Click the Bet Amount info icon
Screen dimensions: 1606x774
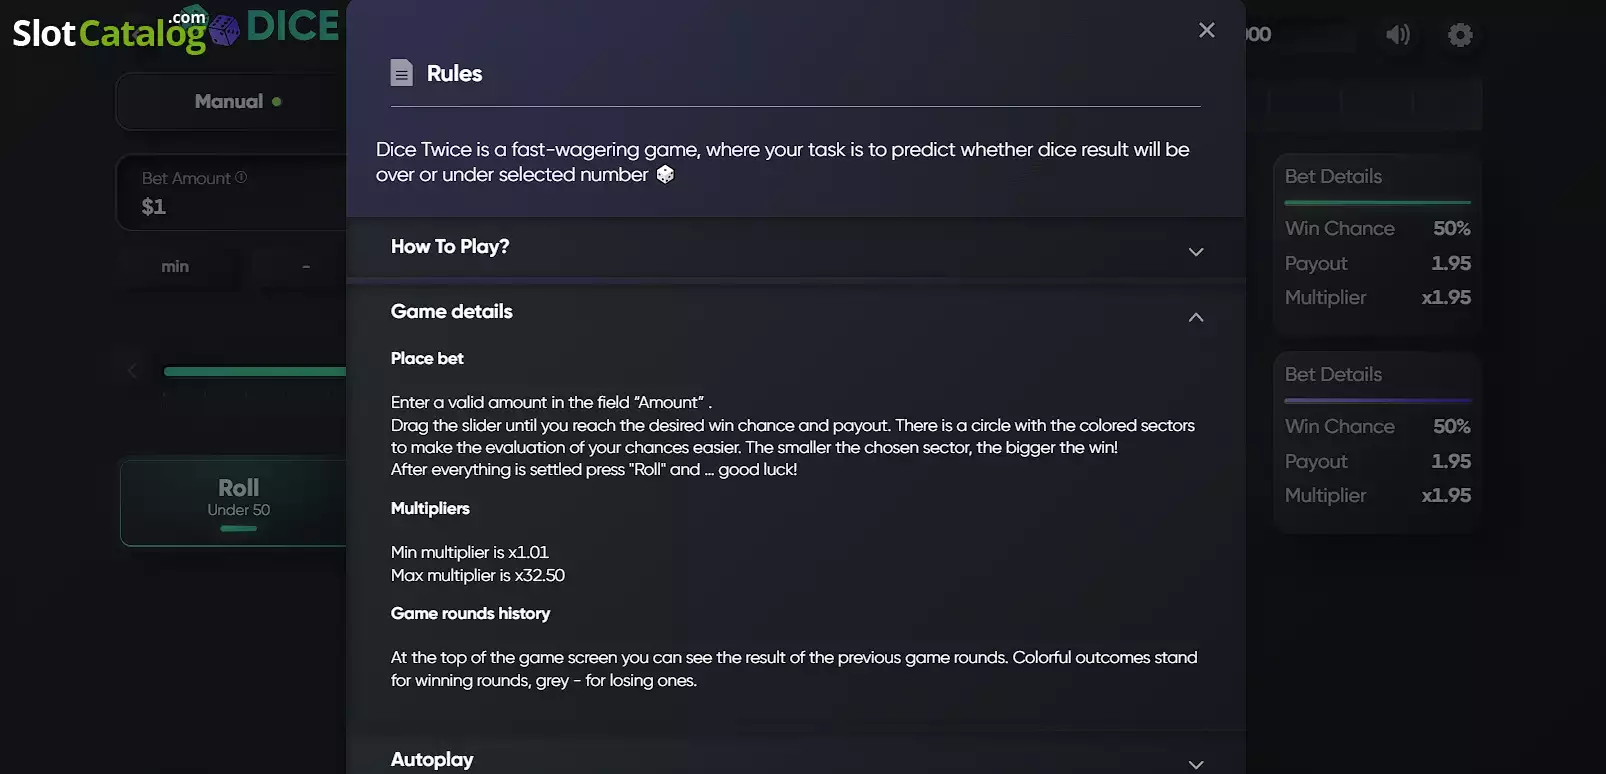241,177
